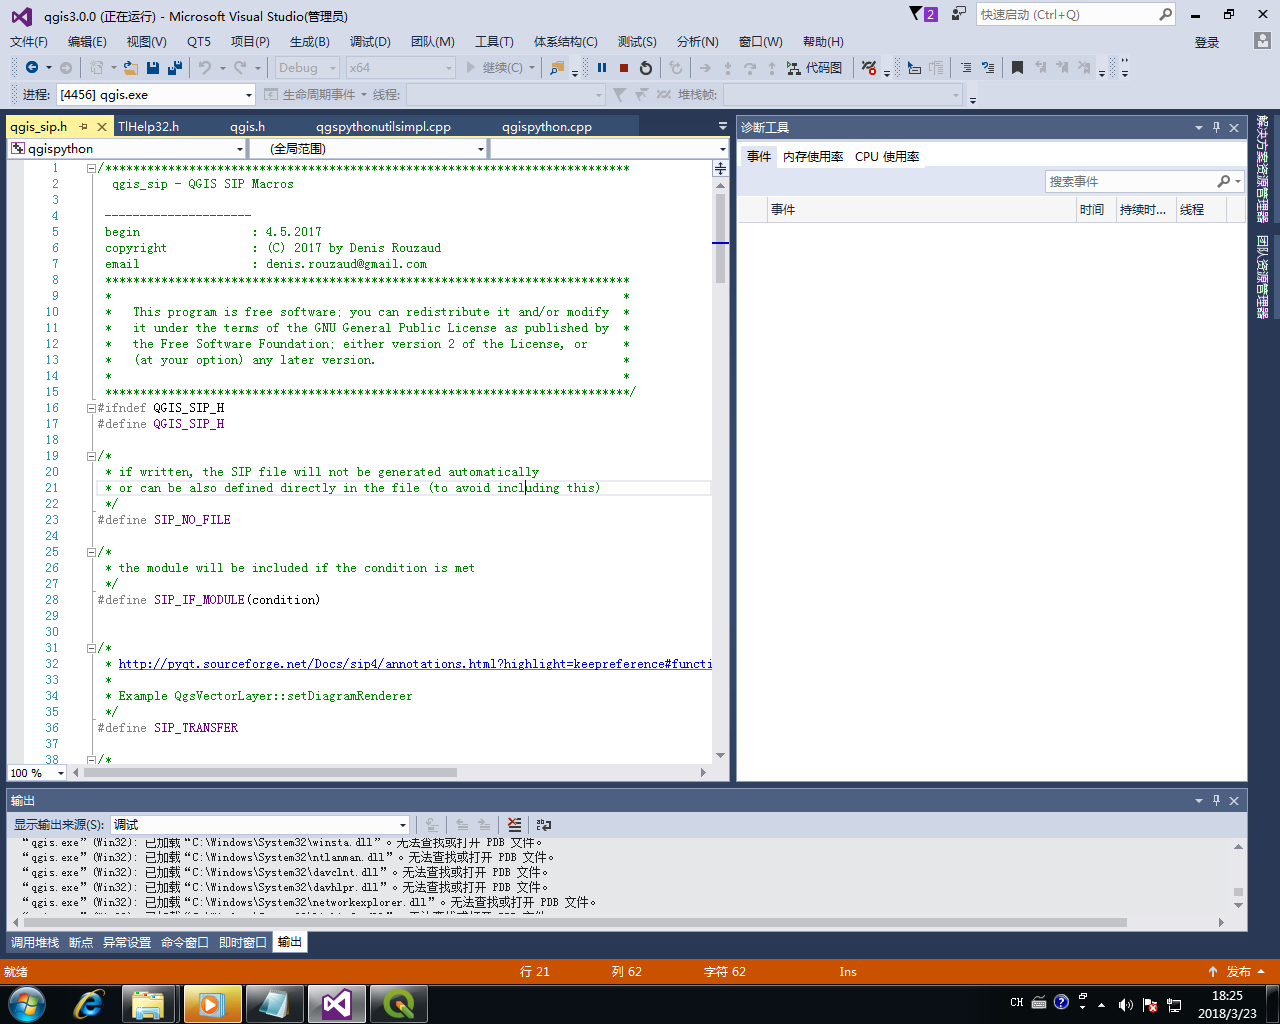Collapse the header comment block at line 1
This screenshot has width=1280, height=1024.
point(91,168)
